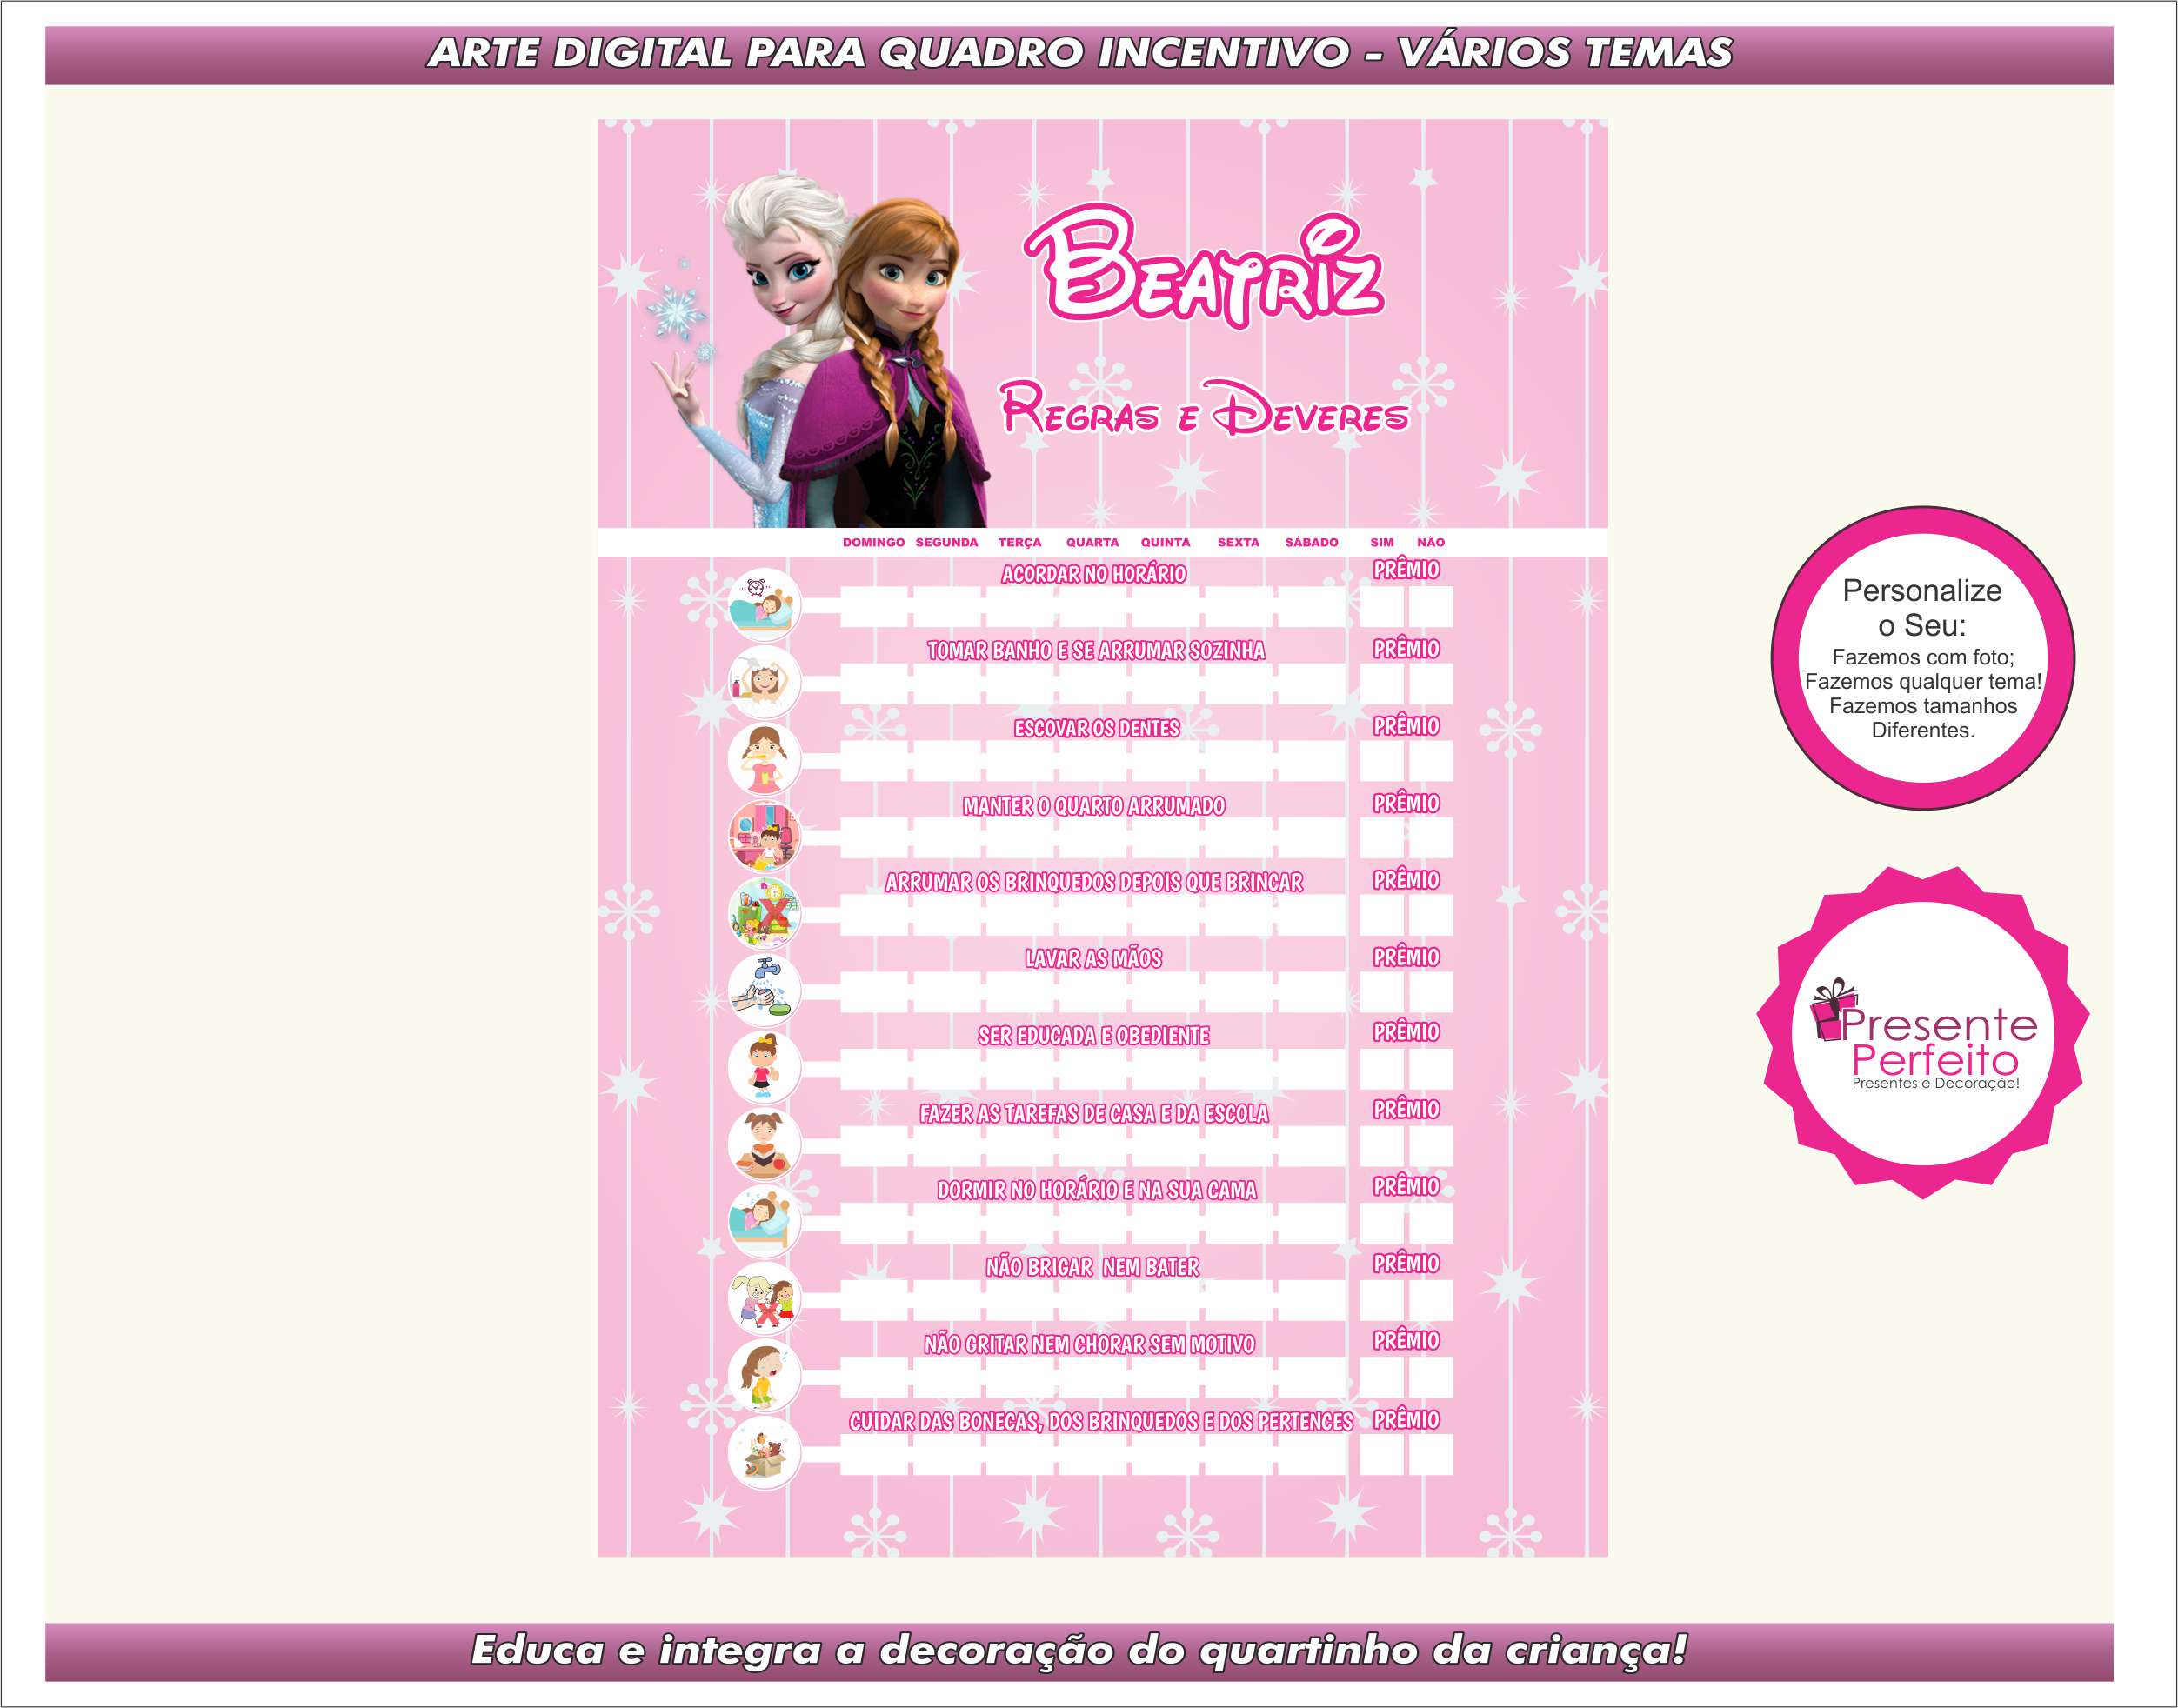Click the wake-up alarm clock icon

764,604
